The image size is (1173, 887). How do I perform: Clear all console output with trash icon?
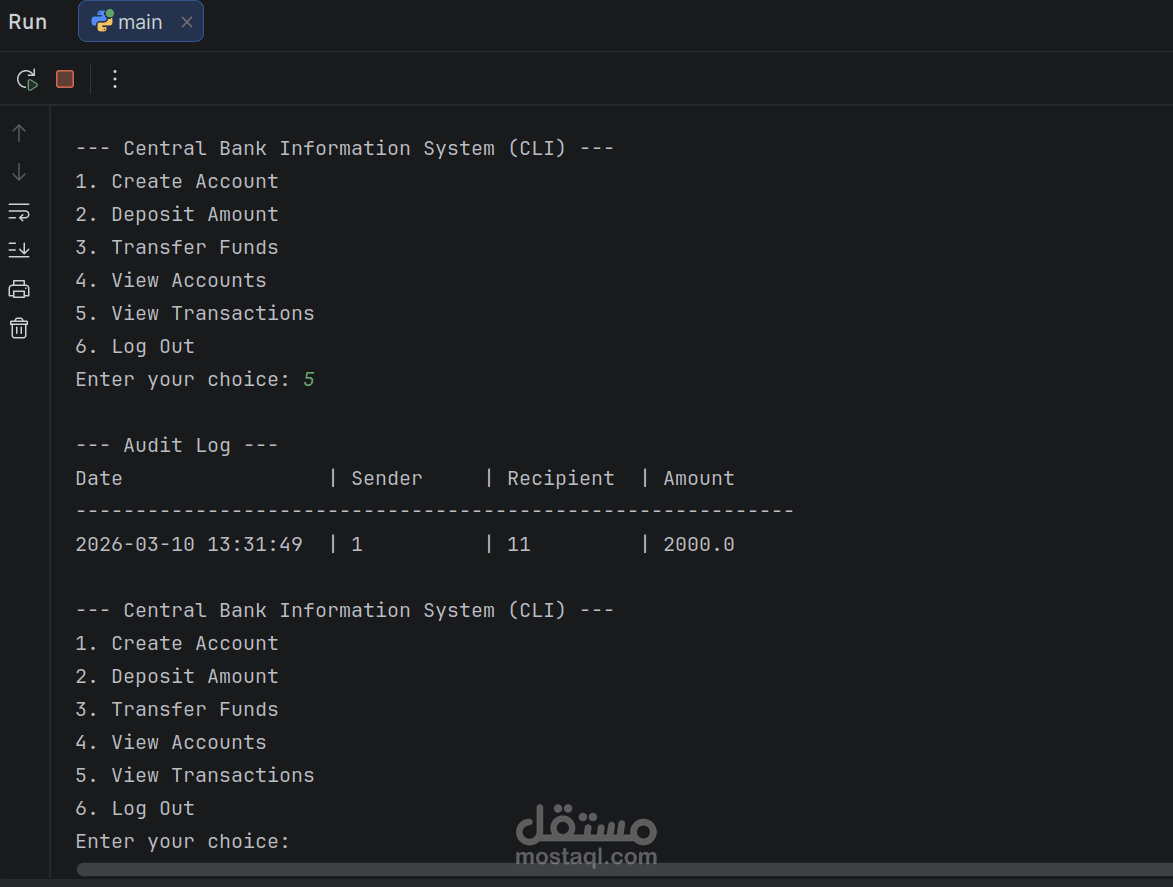19,328
